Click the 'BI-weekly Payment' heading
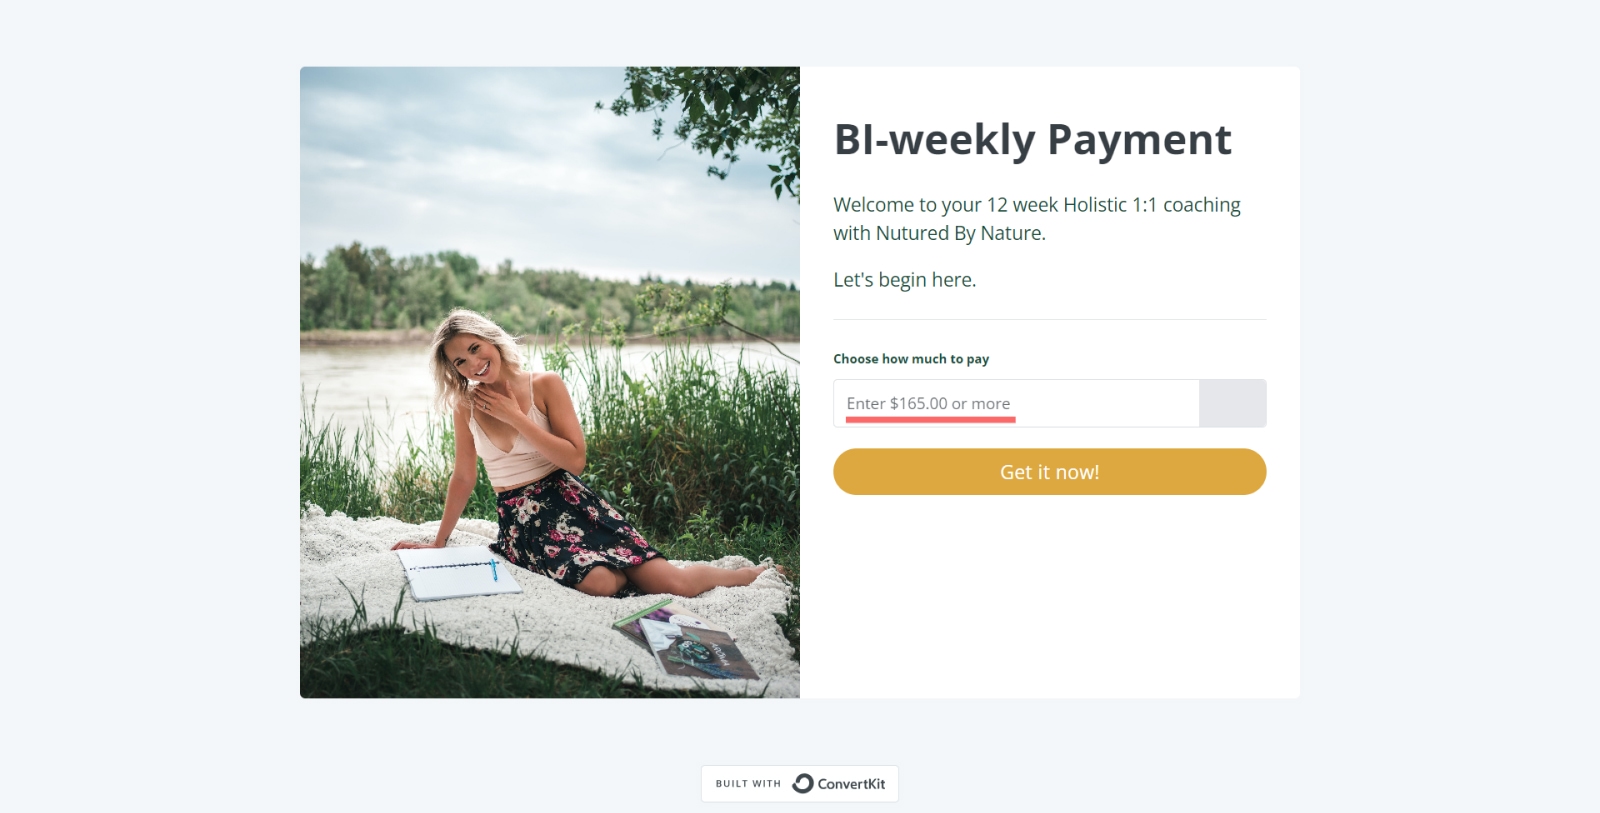This screenshot has height=813, width=1600. tap(1033, 140)
